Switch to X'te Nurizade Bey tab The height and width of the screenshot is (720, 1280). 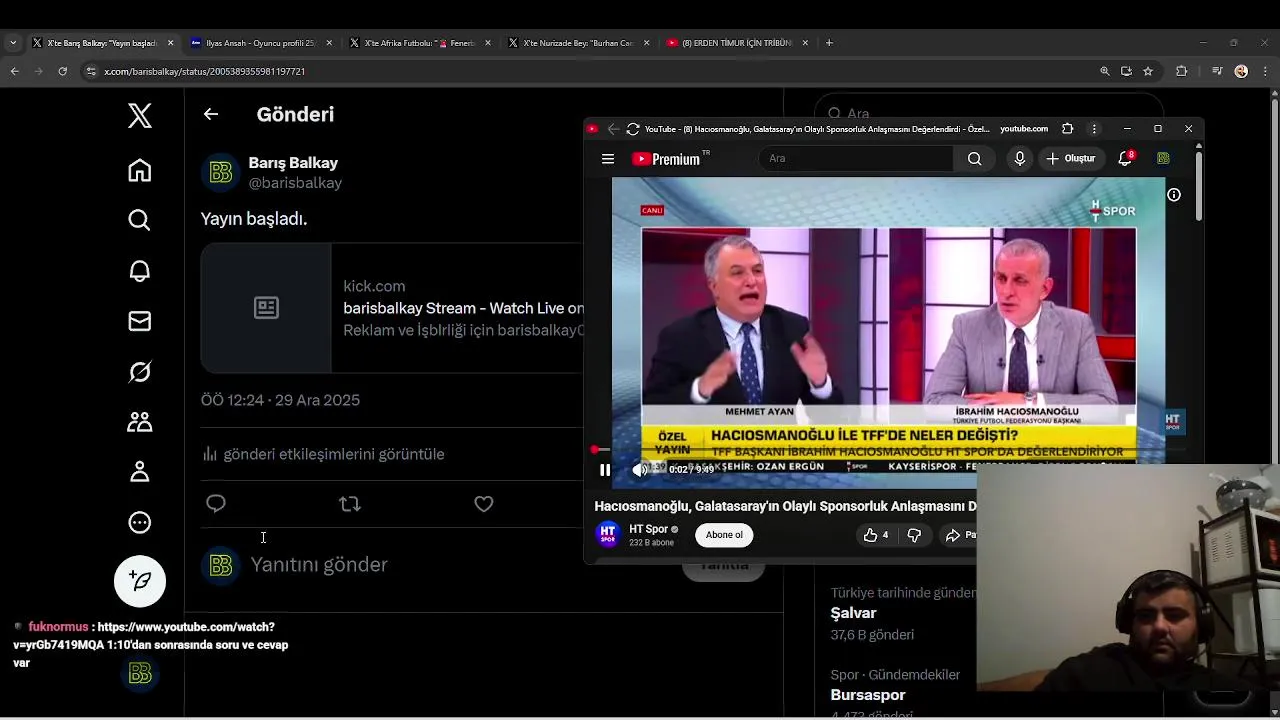point(578,43)
